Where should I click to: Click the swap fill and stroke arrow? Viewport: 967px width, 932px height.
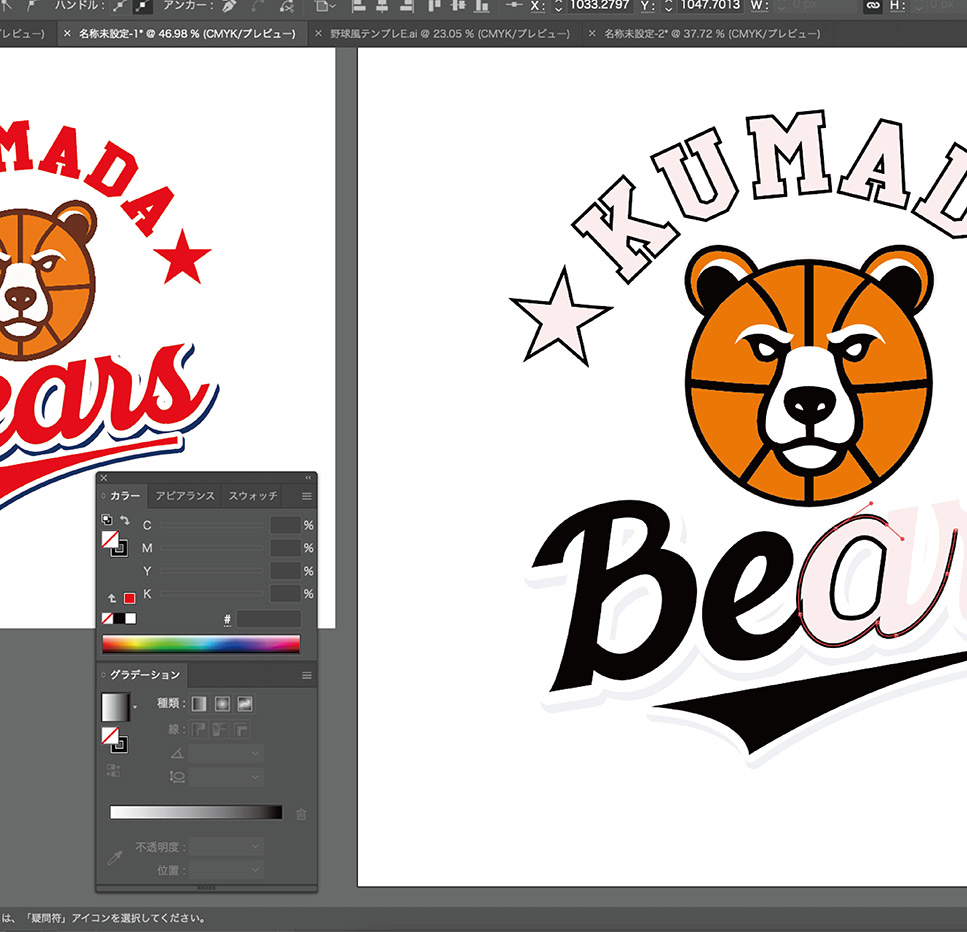[125, 520]
